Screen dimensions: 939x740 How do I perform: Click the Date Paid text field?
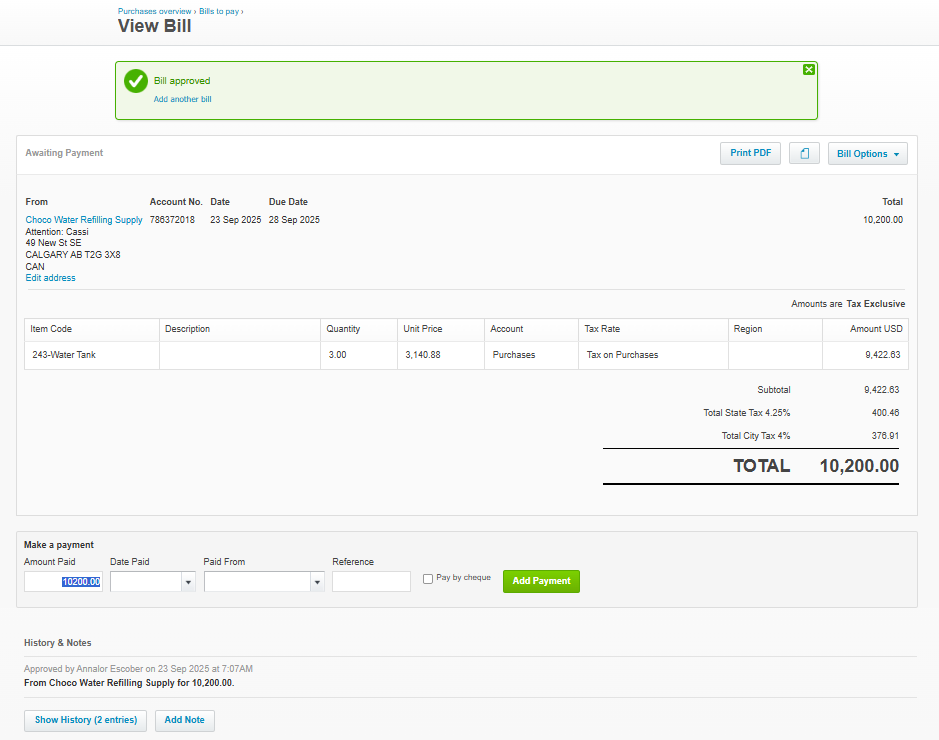click(x=145, y=582)
